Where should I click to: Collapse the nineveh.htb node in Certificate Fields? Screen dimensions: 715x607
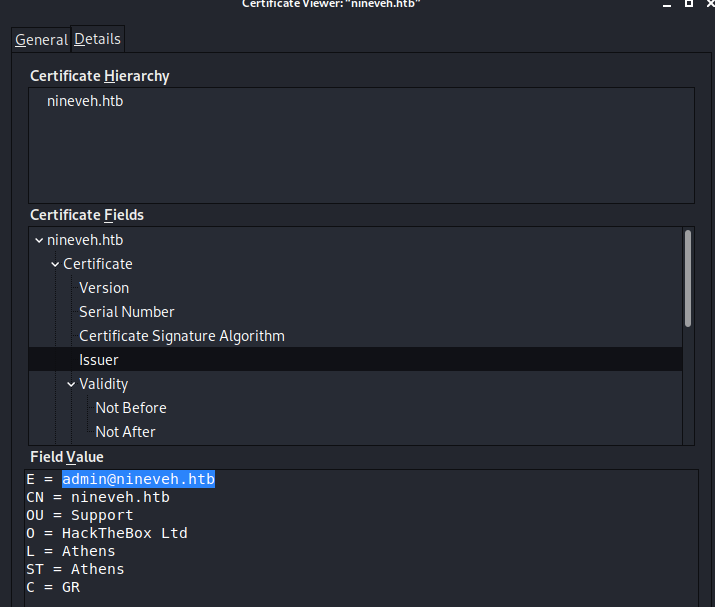[x=38, y=240]
